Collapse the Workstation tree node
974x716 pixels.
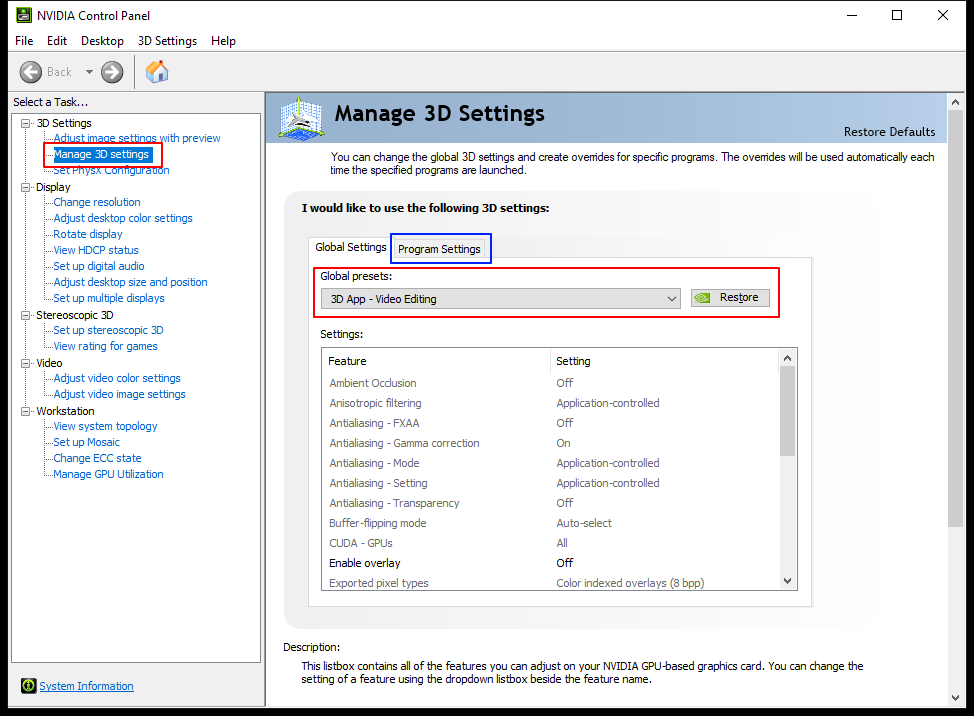click(25, 411)
